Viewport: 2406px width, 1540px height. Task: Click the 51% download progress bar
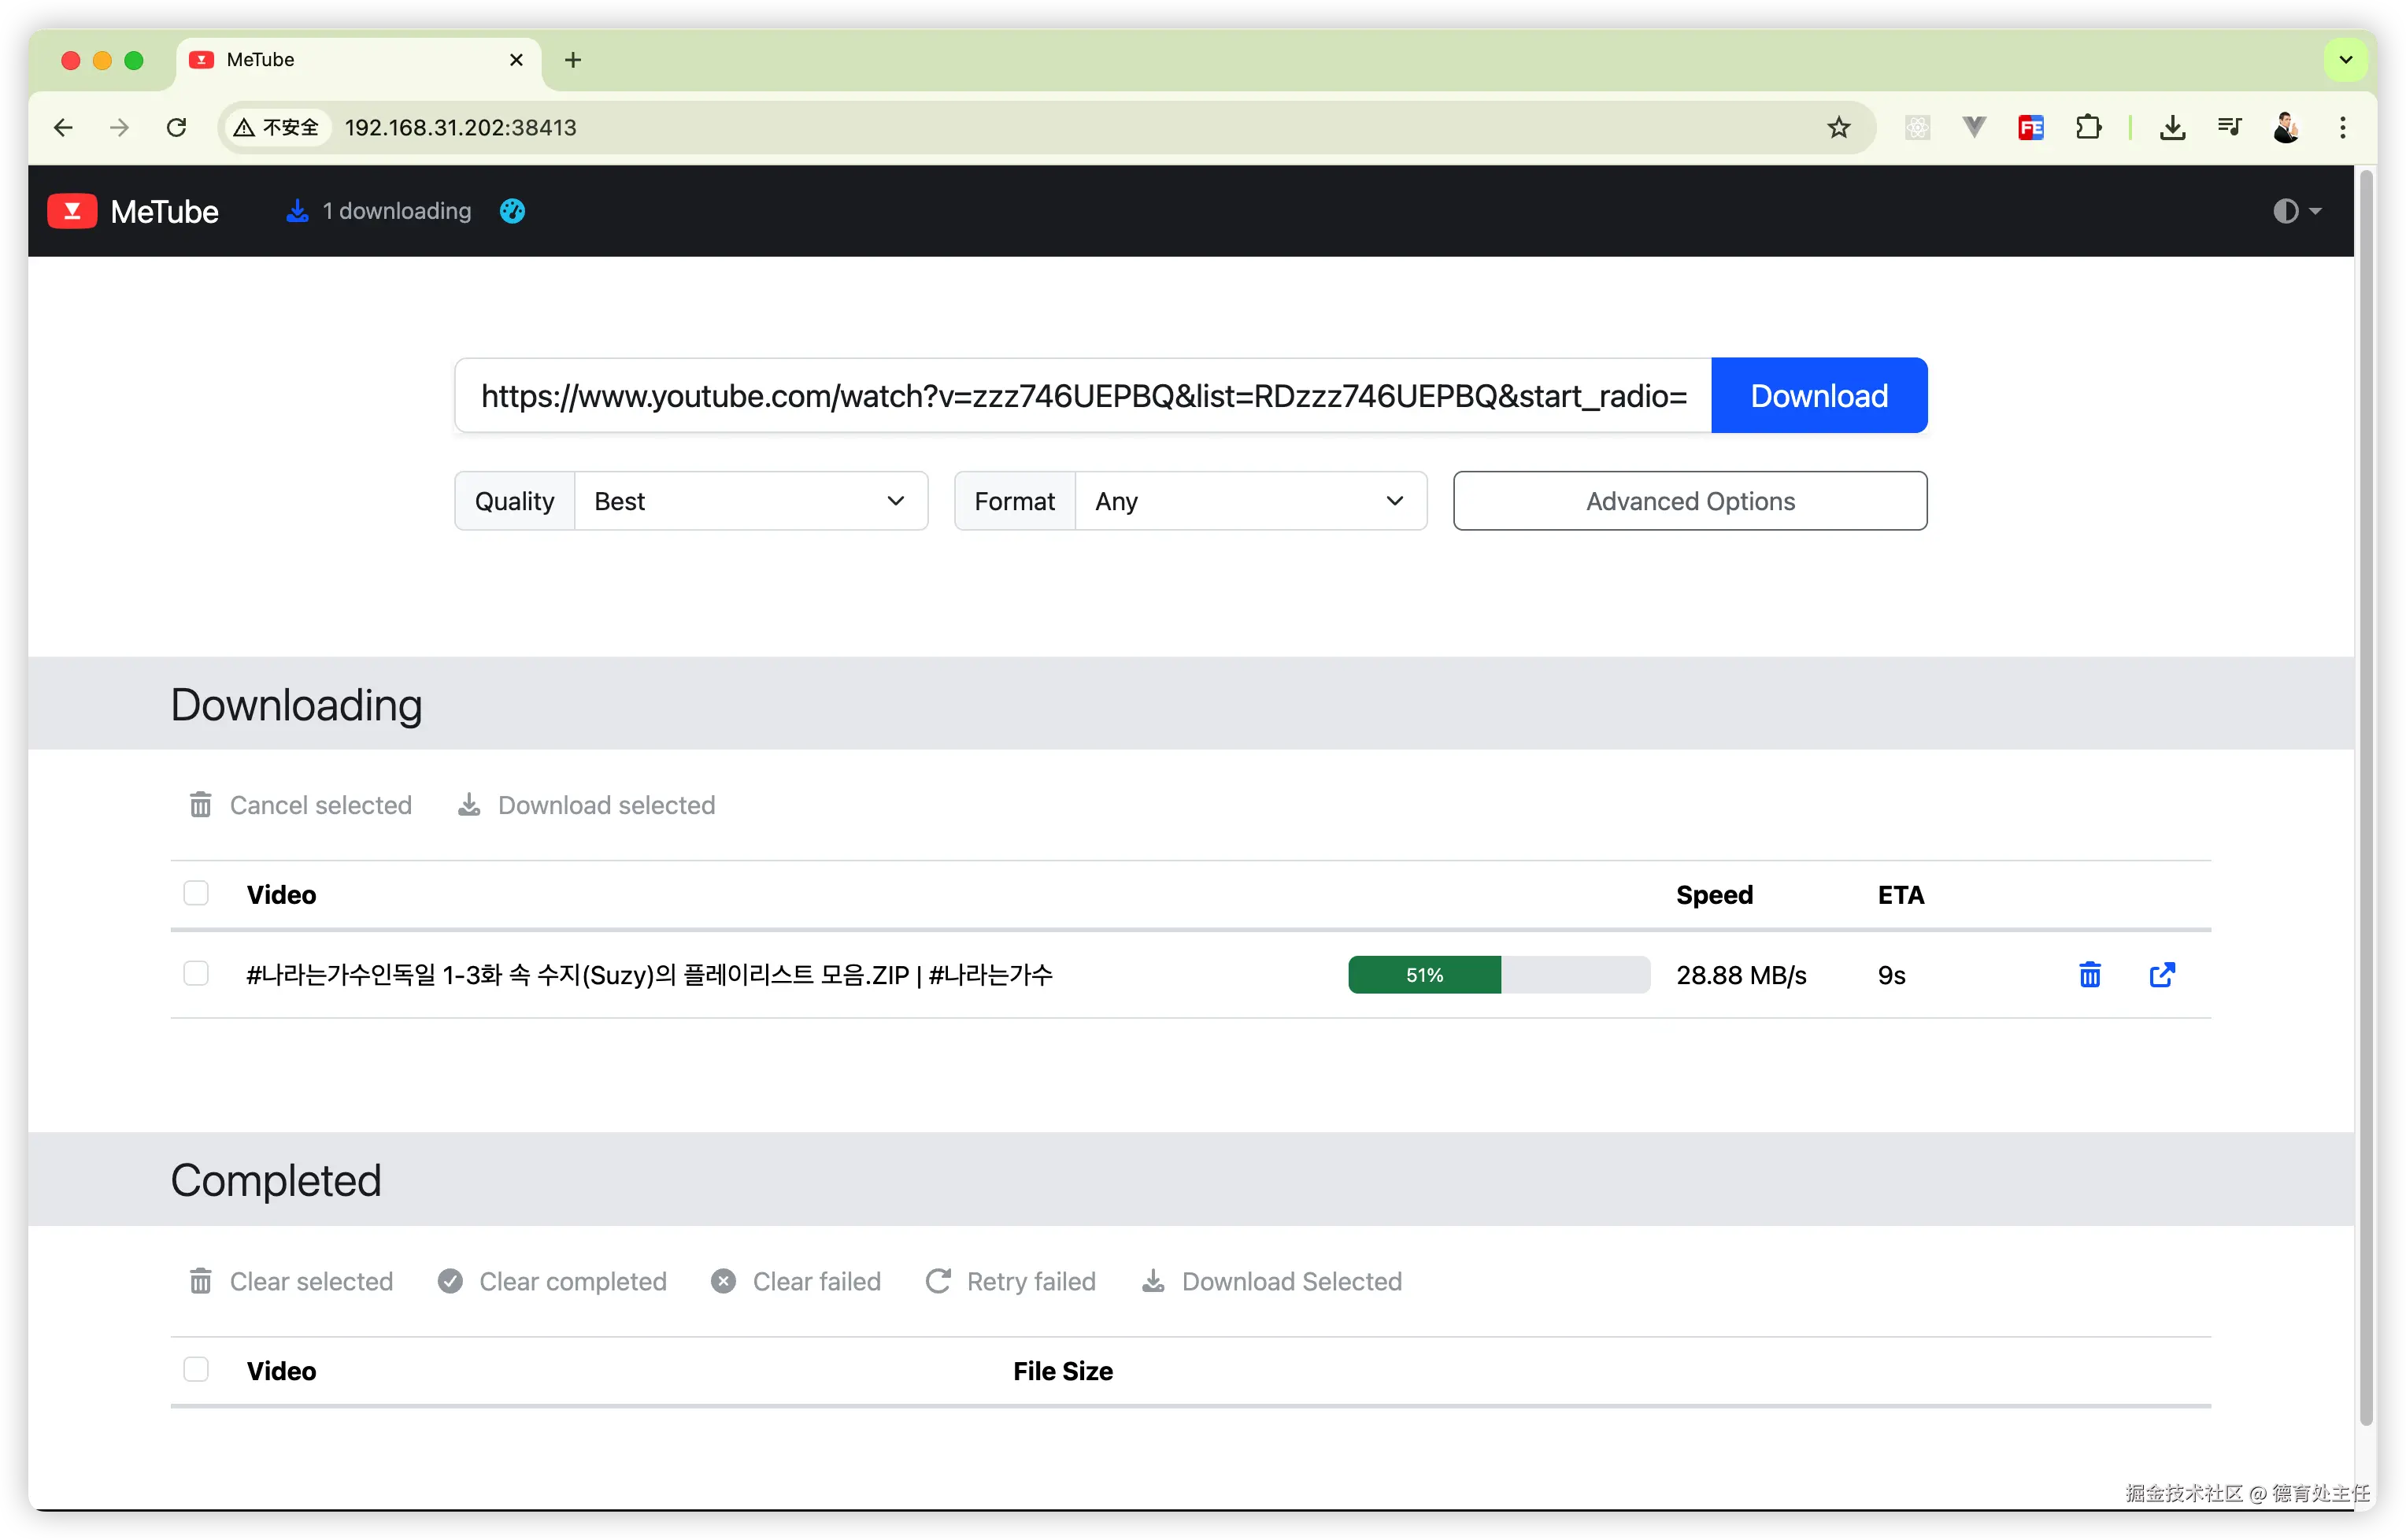click(x=1498, y=974)
